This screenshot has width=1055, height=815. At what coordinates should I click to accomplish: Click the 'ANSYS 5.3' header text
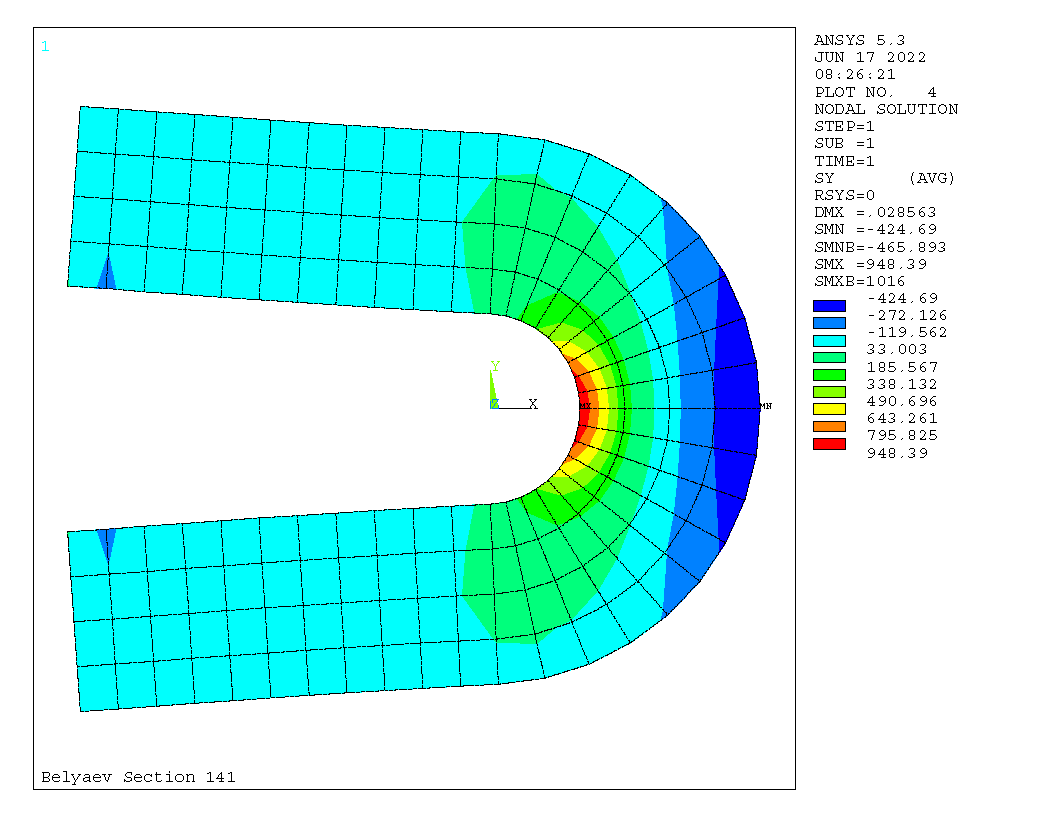[859, 40]
